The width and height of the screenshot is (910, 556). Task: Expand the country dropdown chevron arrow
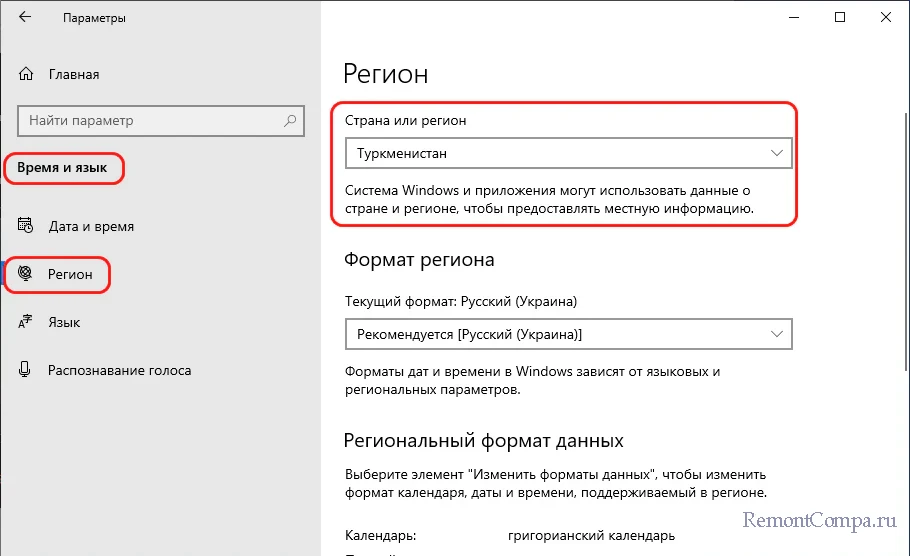tap(777, 154)
